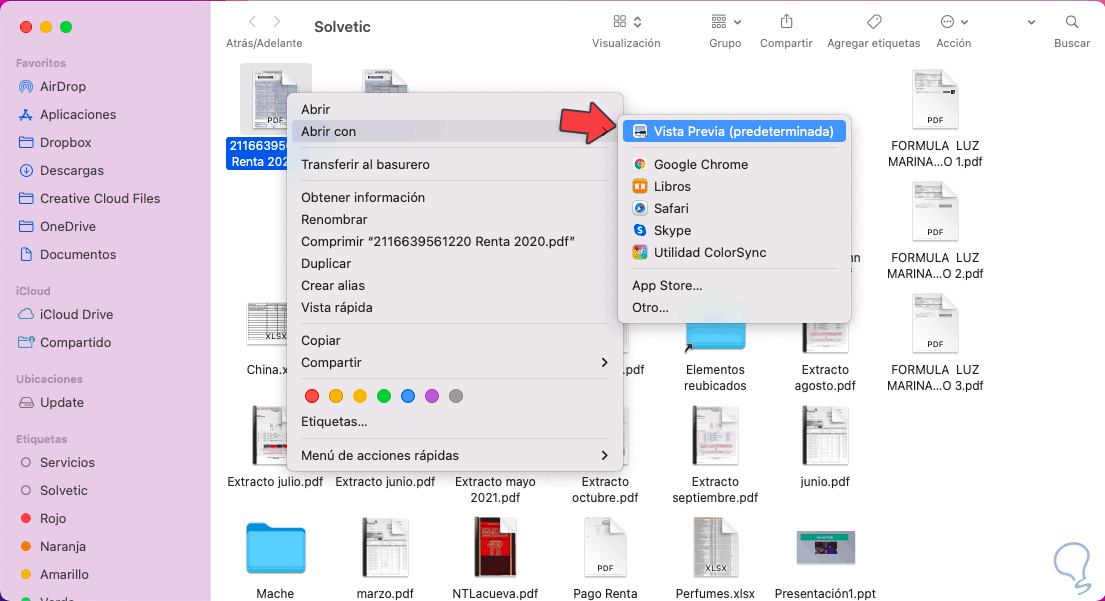Select the Naranja tag in the sidebar

[53, 546]
